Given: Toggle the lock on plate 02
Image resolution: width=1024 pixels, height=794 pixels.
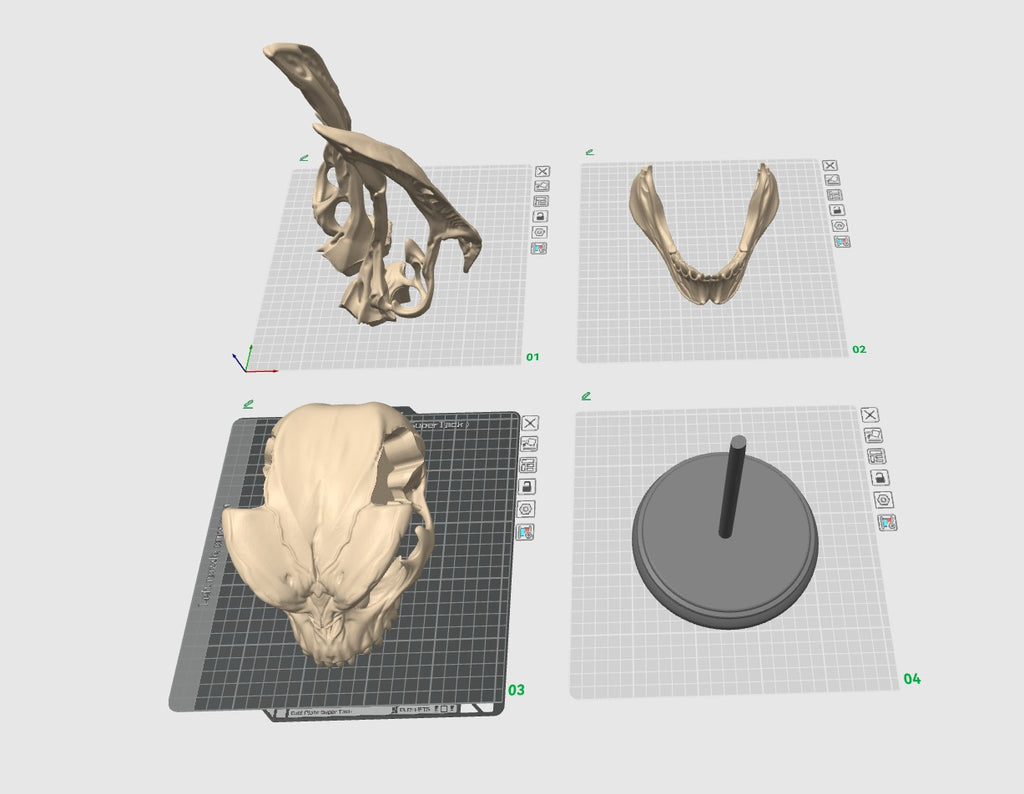Looking at the screenshot, I should tap(837, 210).
